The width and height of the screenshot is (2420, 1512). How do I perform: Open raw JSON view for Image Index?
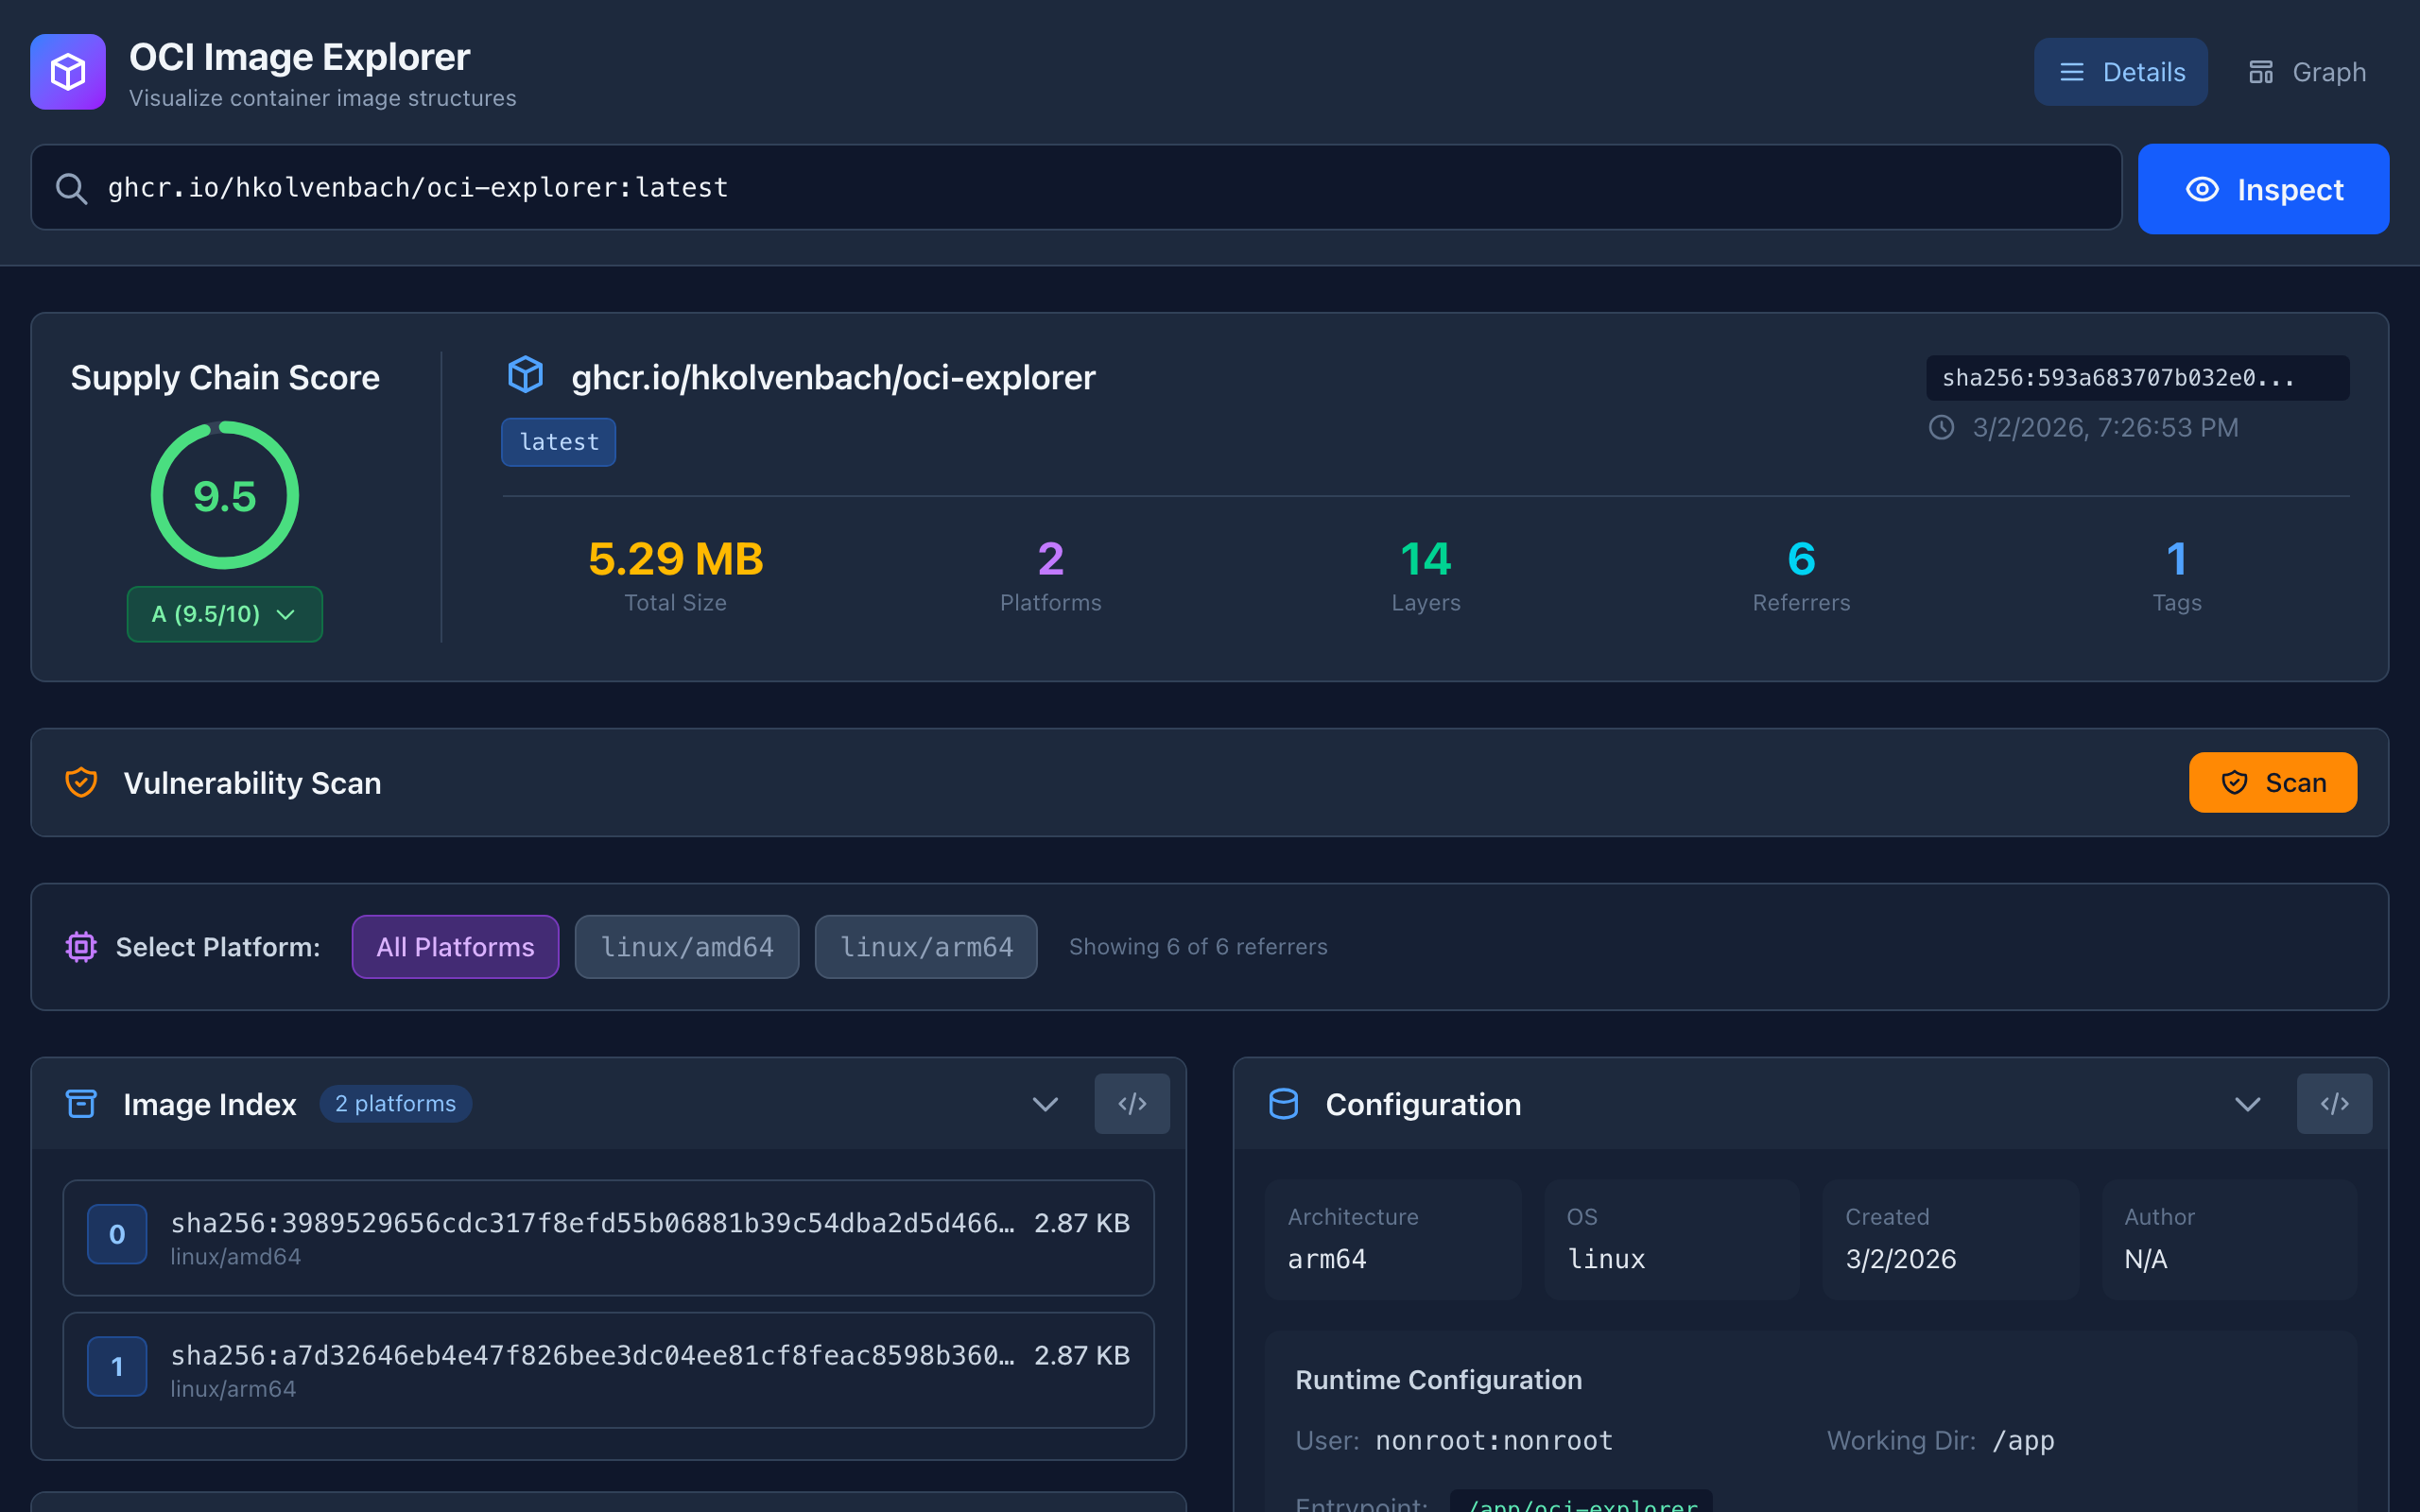coord(1131,1104)
